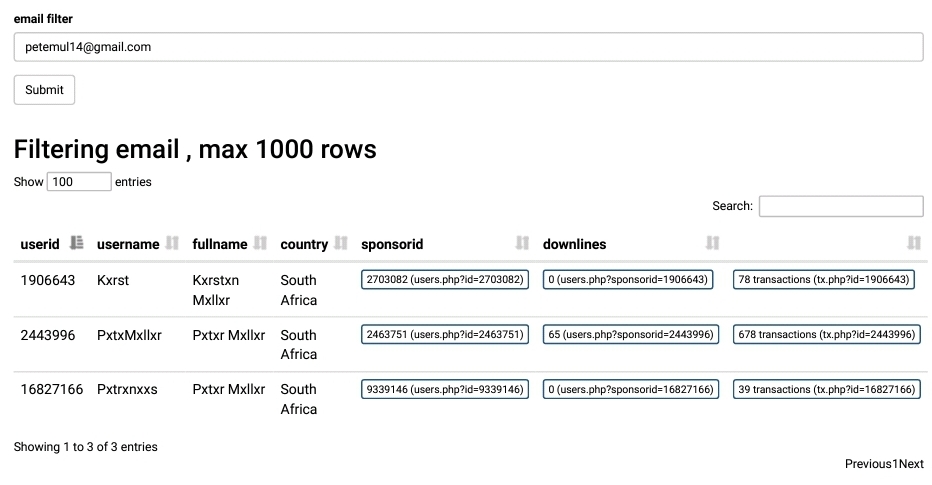This screenshot has height=485, width=932.
Task: Open 39 transactions for user 16827166
Action: pyautogui.click(x=826, y=390)
